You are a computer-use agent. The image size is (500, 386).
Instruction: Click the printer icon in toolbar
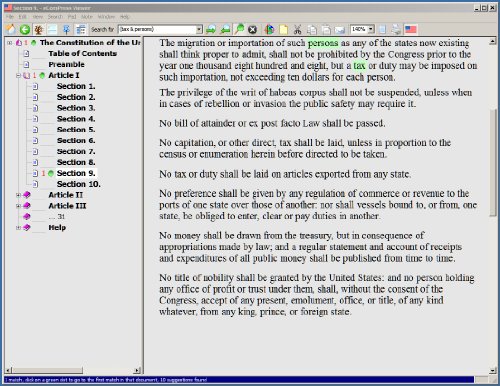pos(396,29)
